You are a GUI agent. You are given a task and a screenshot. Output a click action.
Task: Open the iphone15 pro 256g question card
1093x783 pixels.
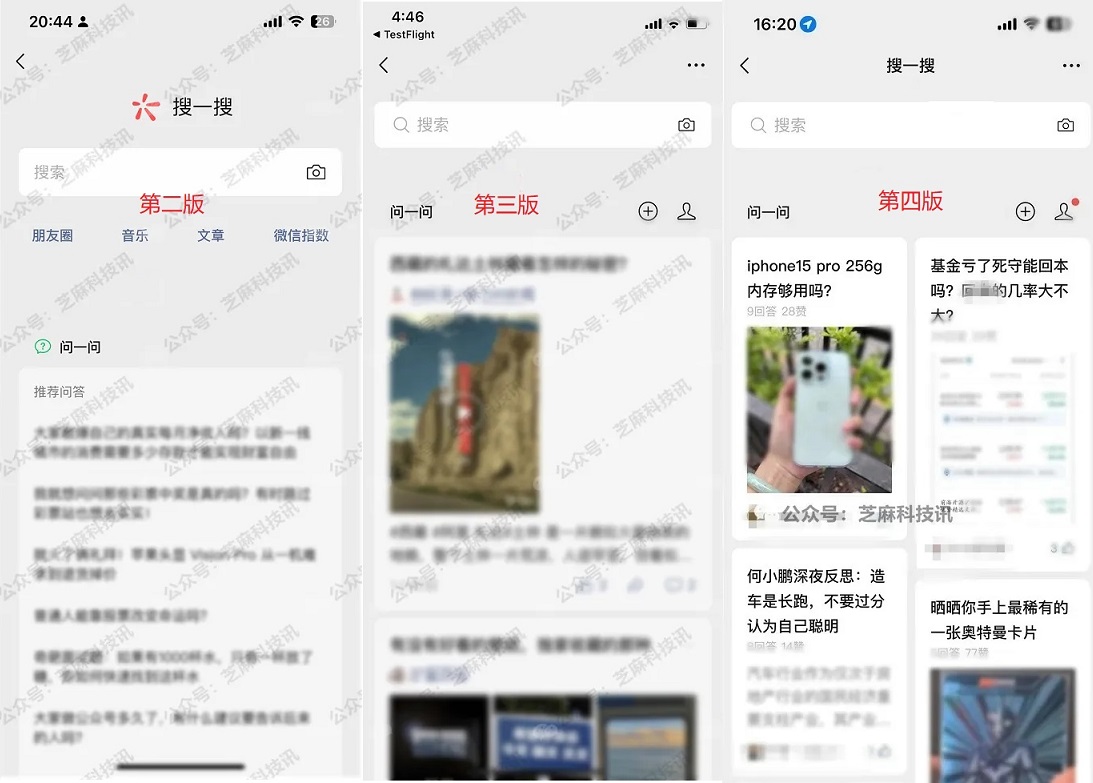[x=819, y=277]
